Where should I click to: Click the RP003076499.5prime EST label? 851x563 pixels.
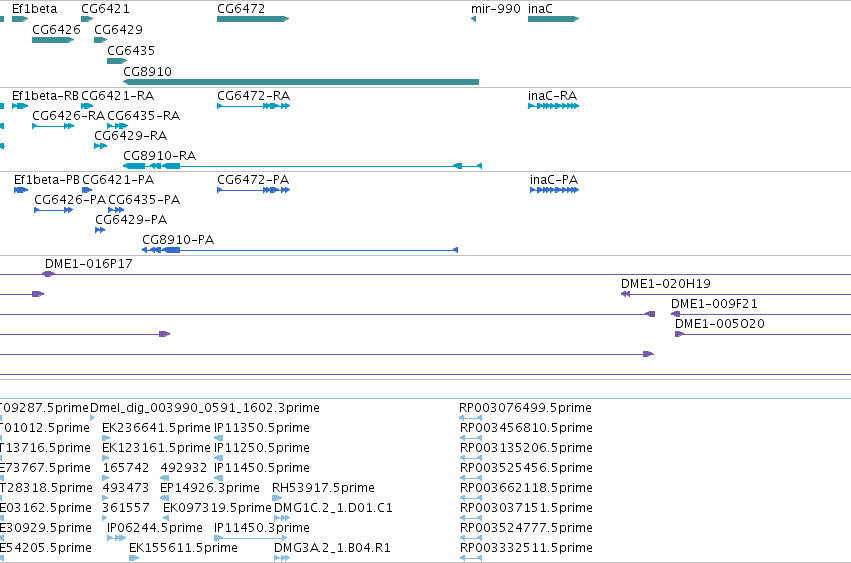(x=525, y=408)
